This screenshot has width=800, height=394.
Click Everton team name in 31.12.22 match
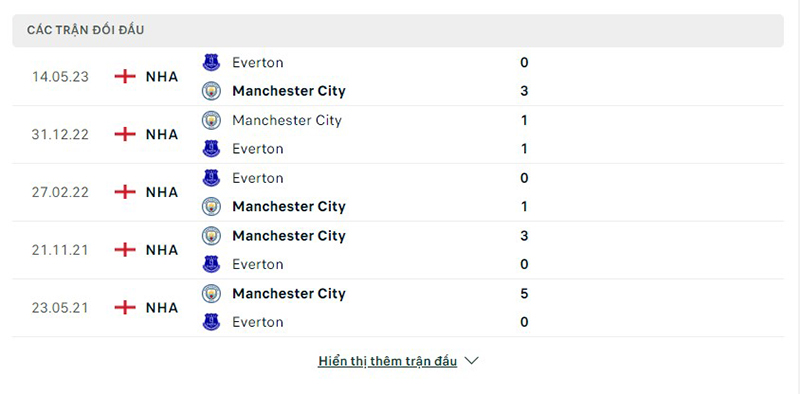(258, 149)
